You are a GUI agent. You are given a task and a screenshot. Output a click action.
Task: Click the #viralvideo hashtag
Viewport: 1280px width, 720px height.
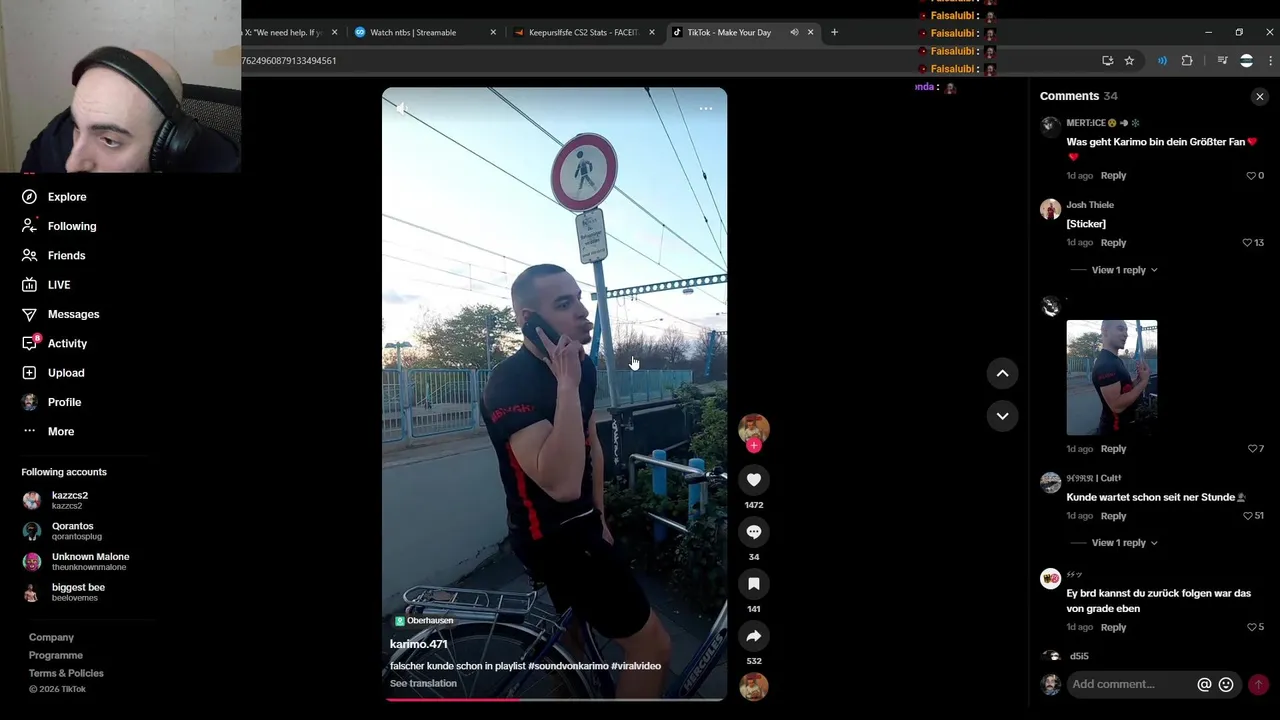point(636,666)
